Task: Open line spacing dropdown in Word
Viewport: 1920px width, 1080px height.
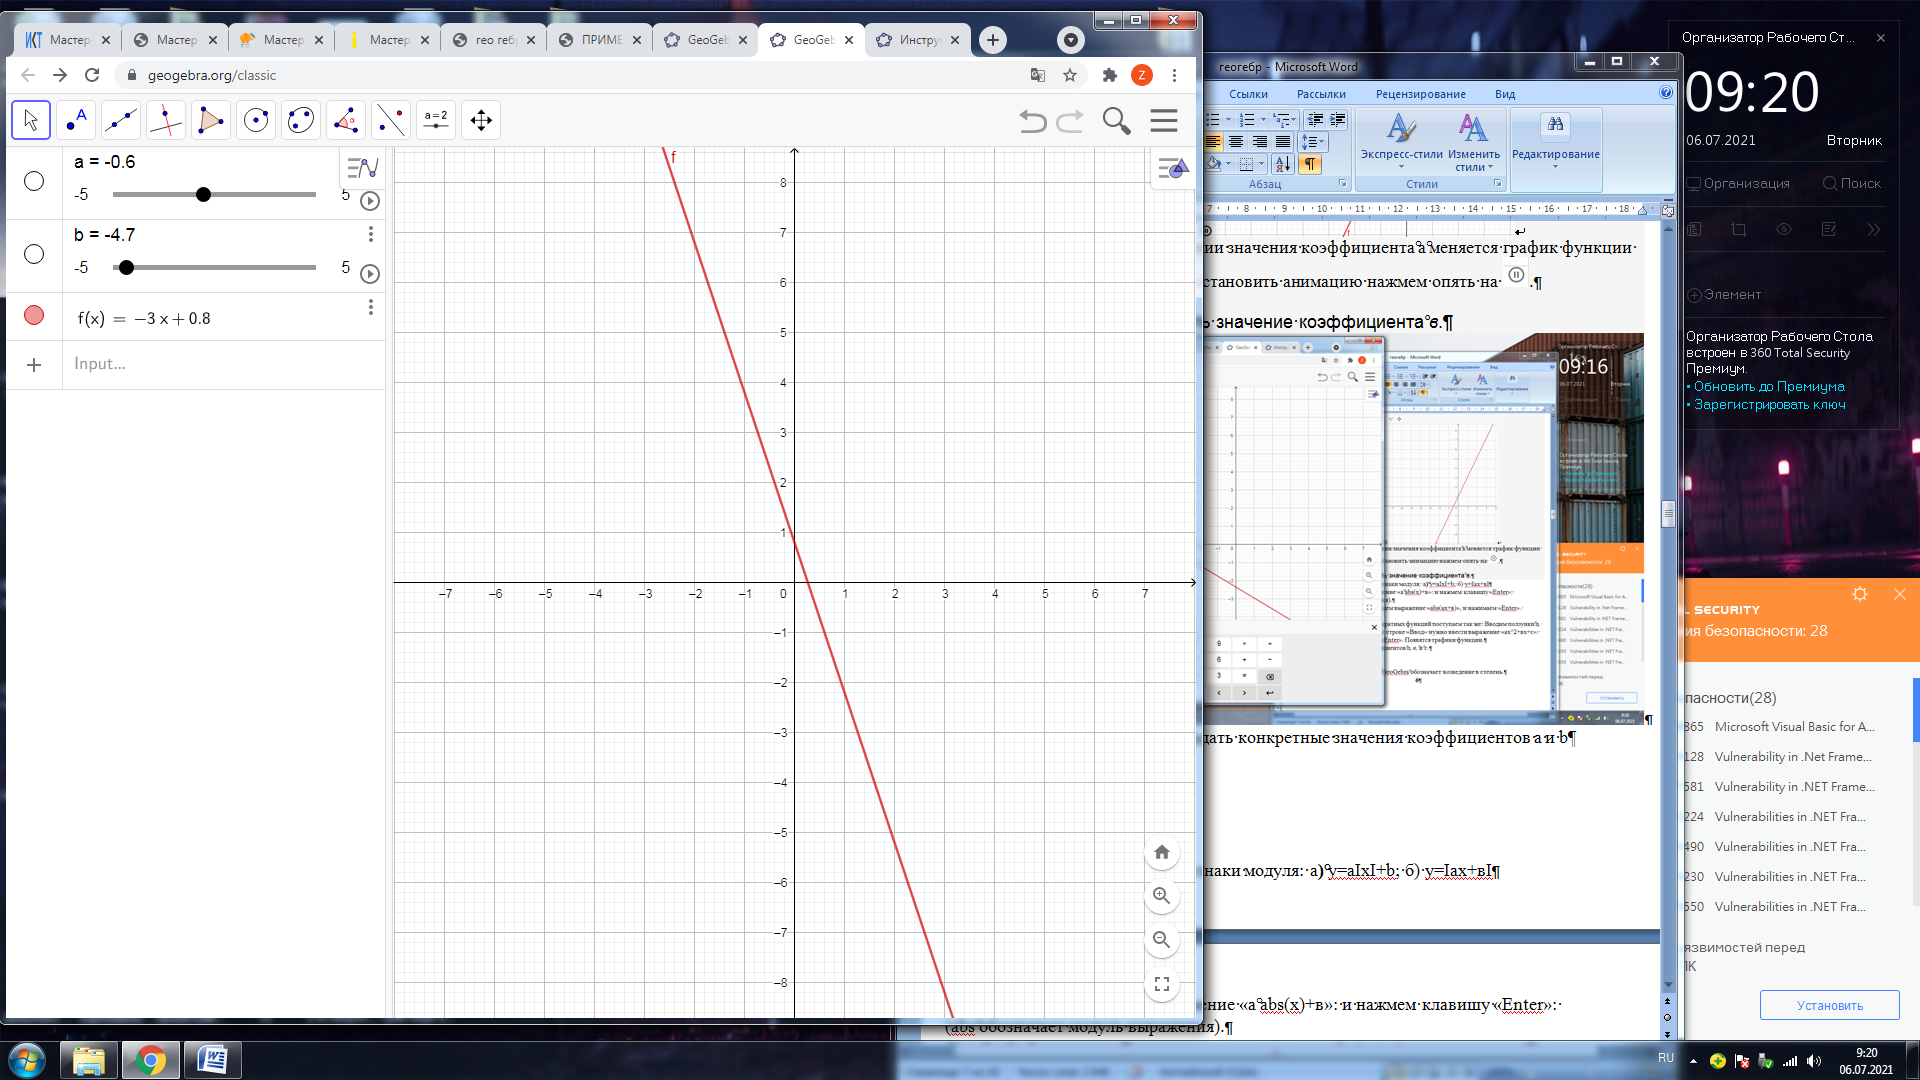Action: pos(1314,142)
